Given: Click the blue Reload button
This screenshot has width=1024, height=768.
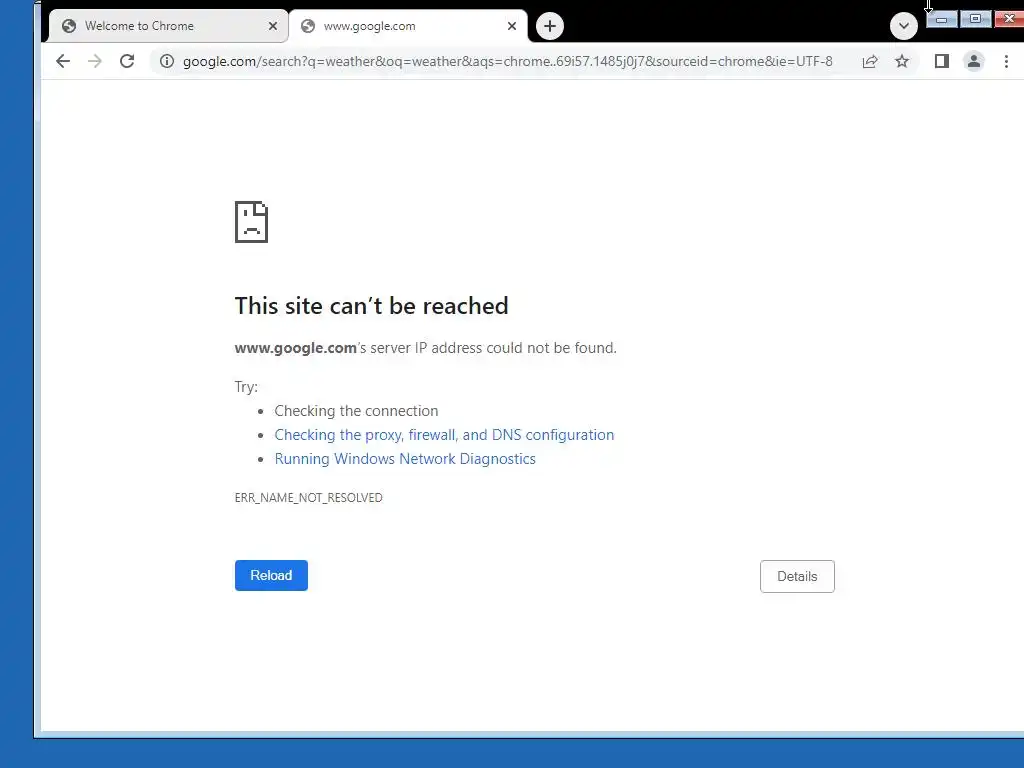Looking at the screenshot, I should (271, 575).
